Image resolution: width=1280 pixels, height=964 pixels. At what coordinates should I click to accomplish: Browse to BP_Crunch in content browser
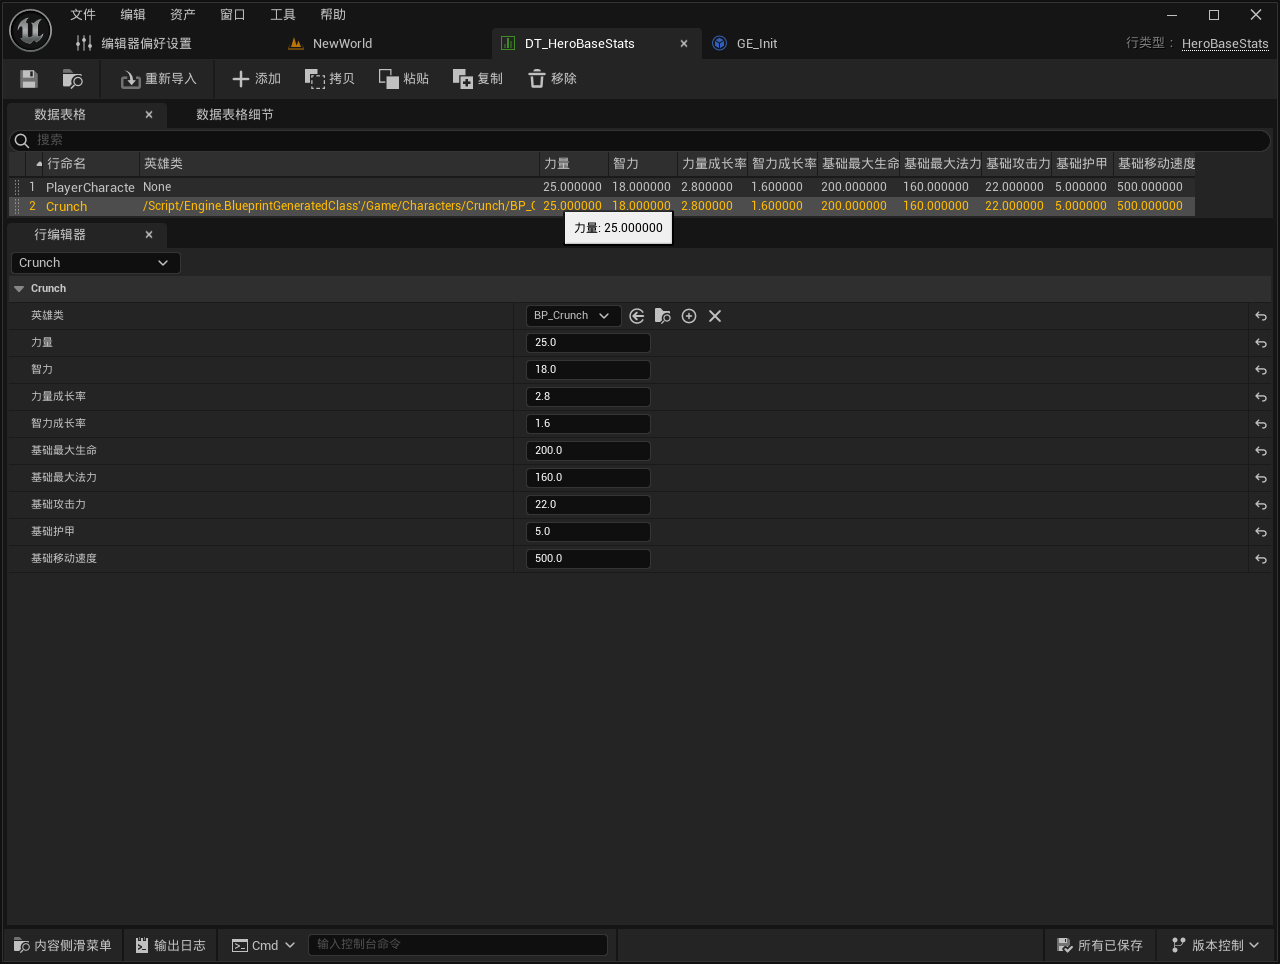click(663, 316)
